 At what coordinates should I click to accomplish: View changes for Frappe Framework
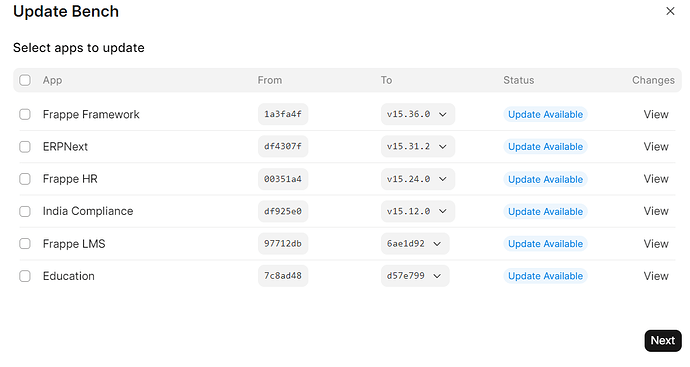[656, 114]
